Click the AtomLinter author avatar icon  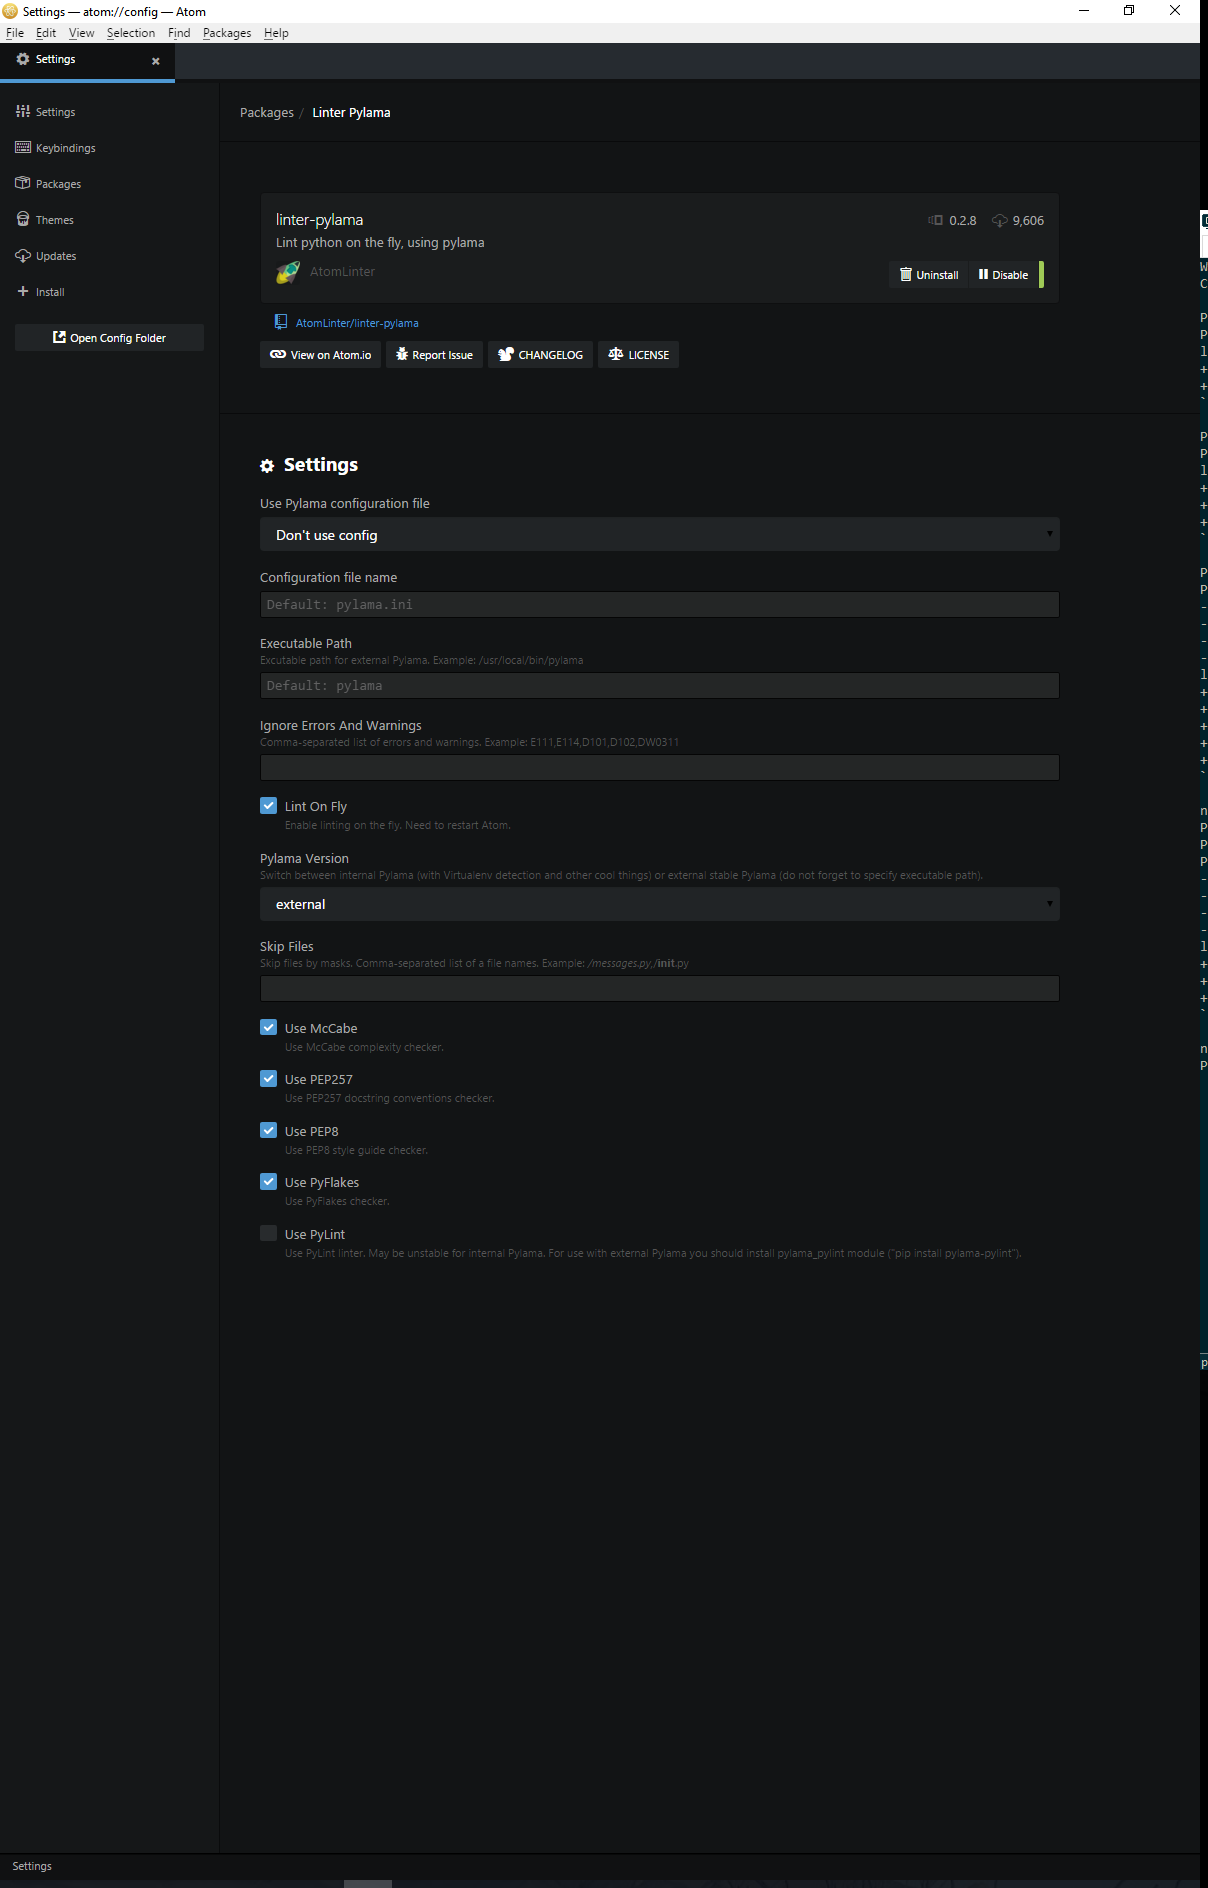288,272
